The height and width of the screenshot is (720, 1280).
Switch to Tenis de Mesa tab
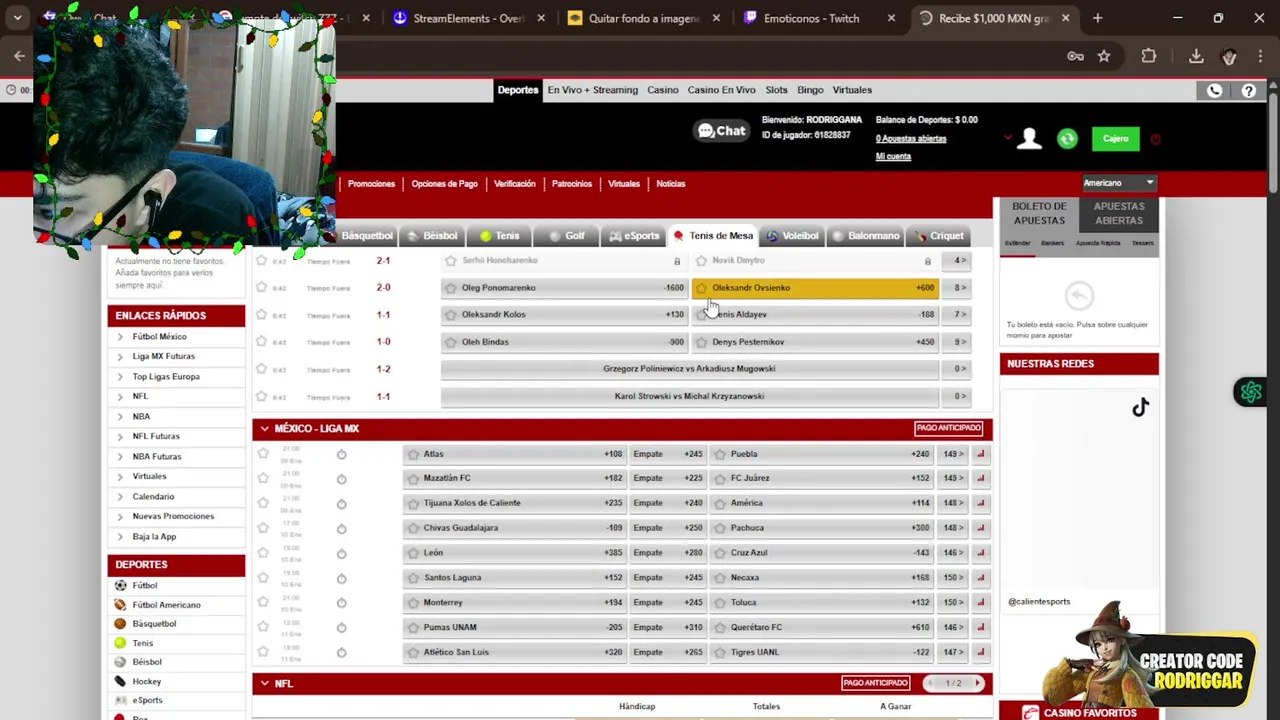click(x=713, y=236)
